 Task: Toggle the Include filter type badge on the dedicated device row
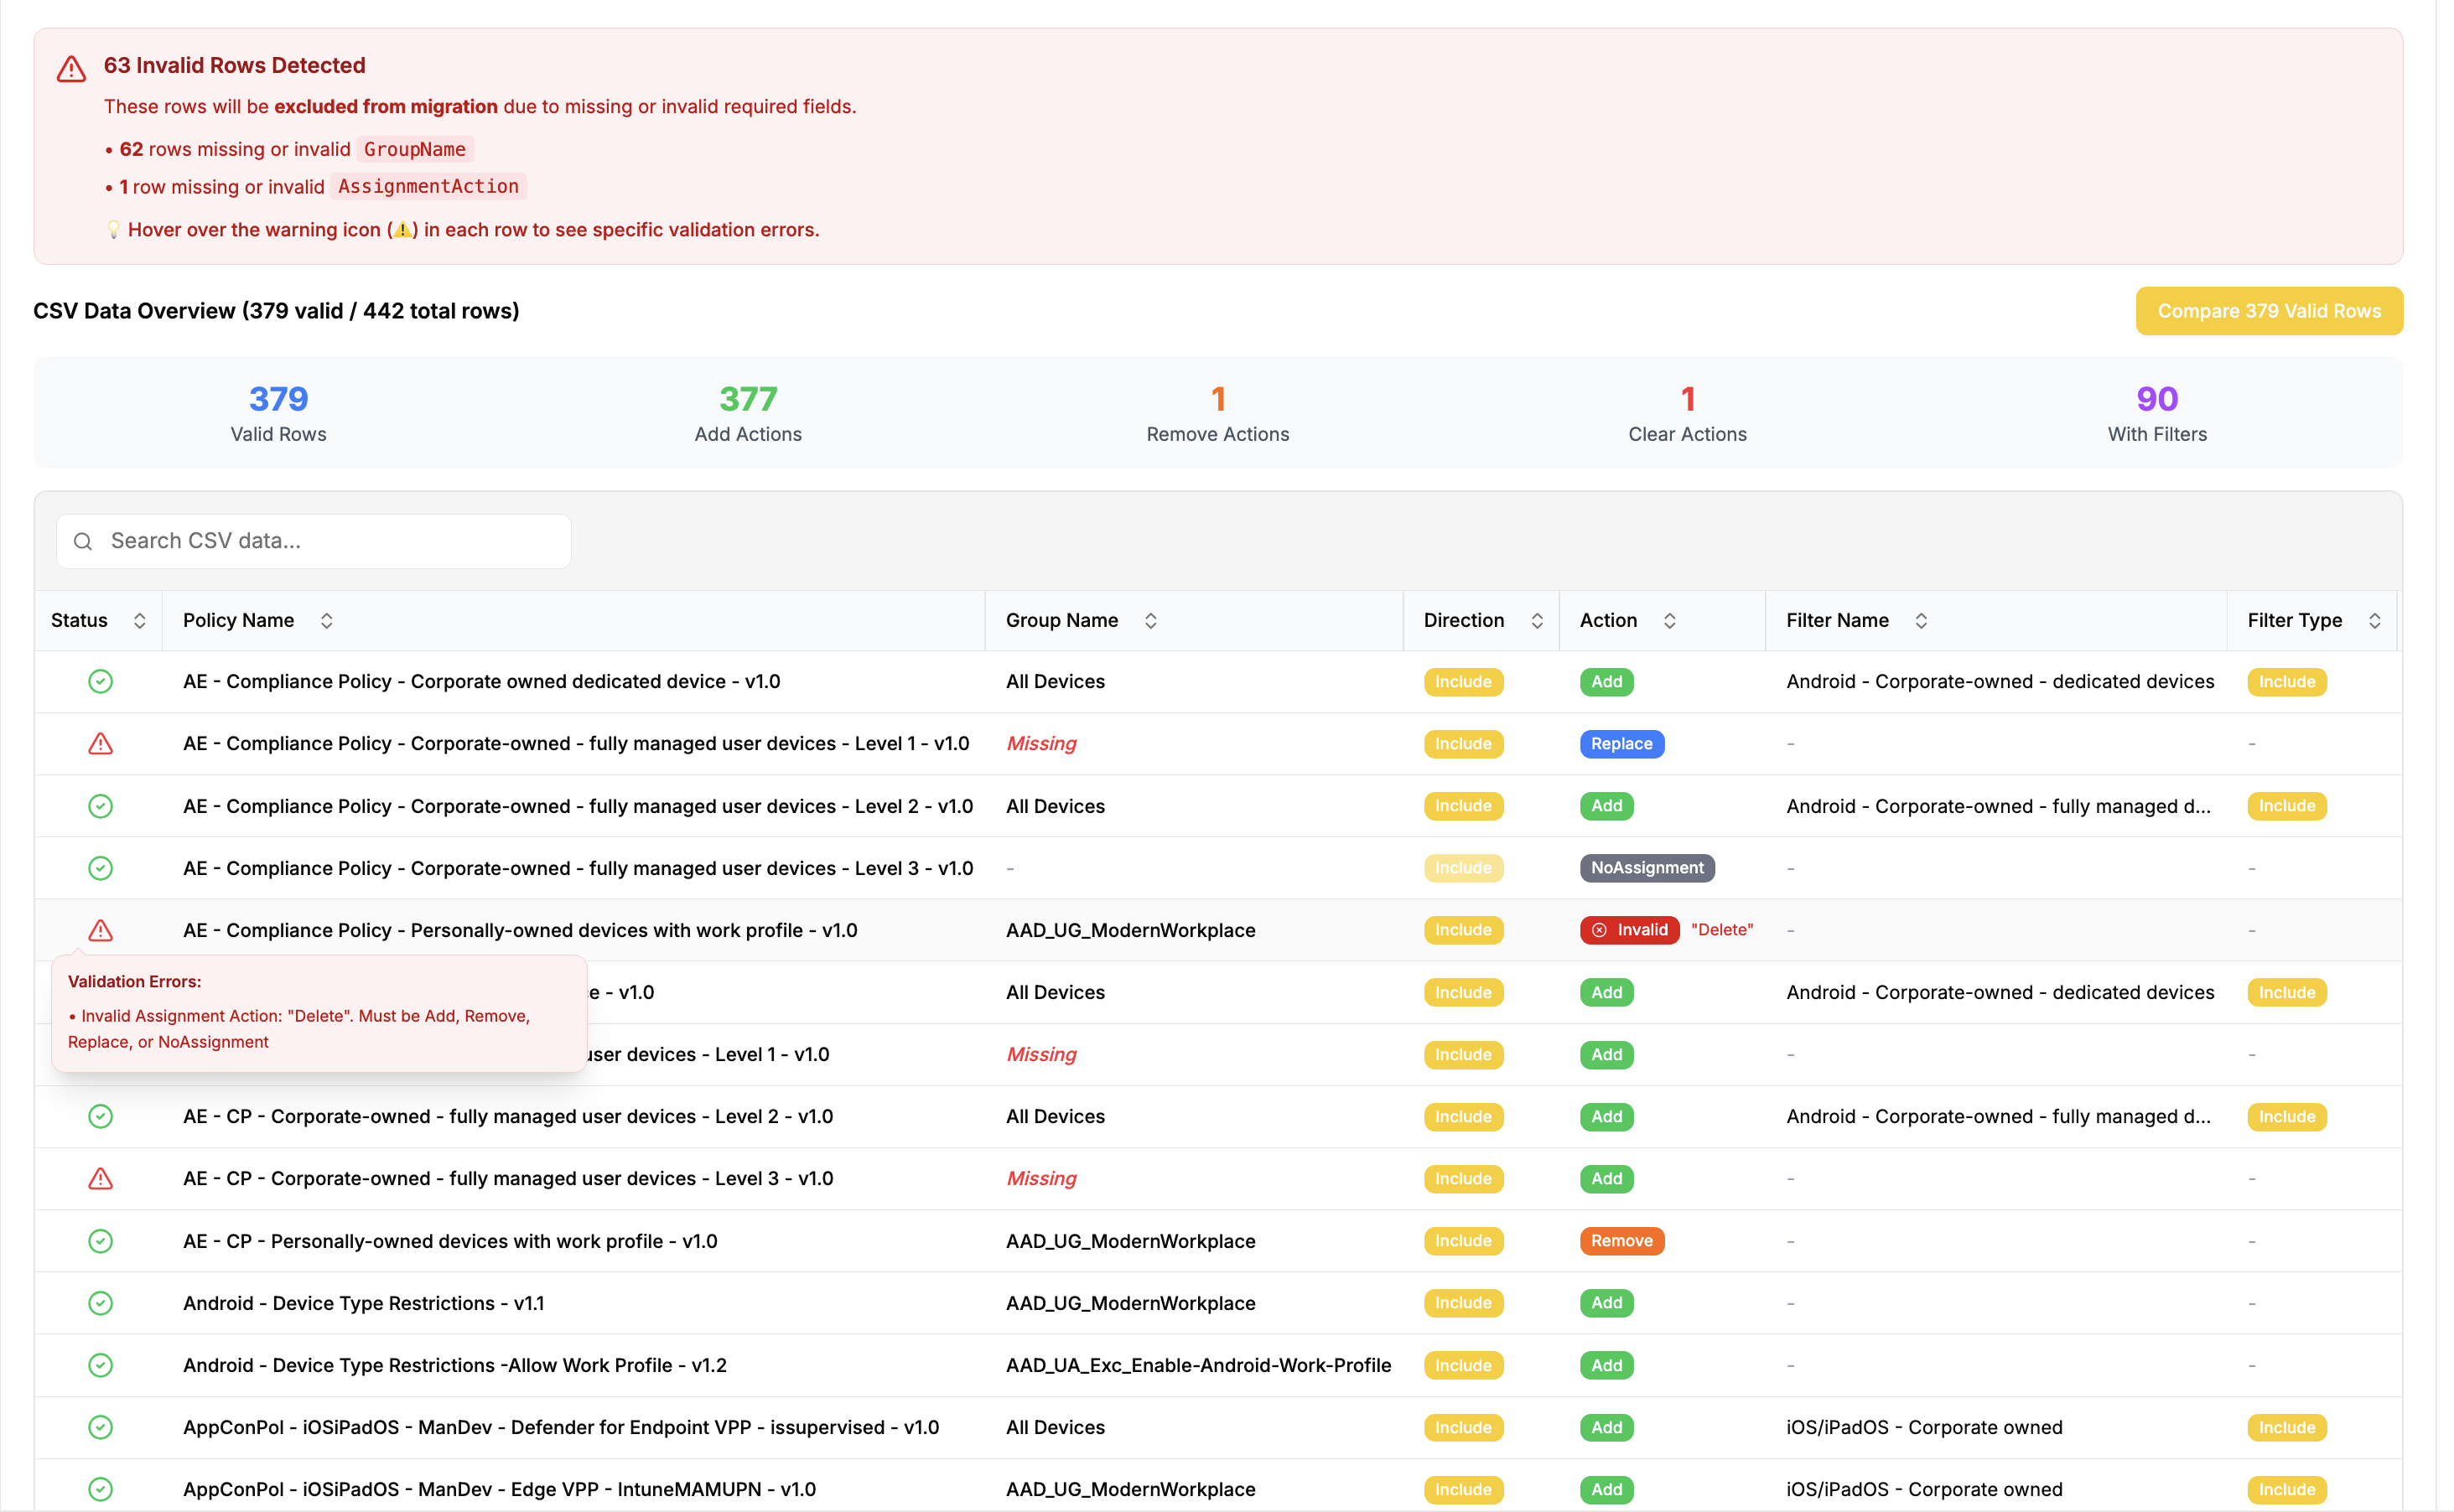pyautogui.click(x=2286, y=681)
